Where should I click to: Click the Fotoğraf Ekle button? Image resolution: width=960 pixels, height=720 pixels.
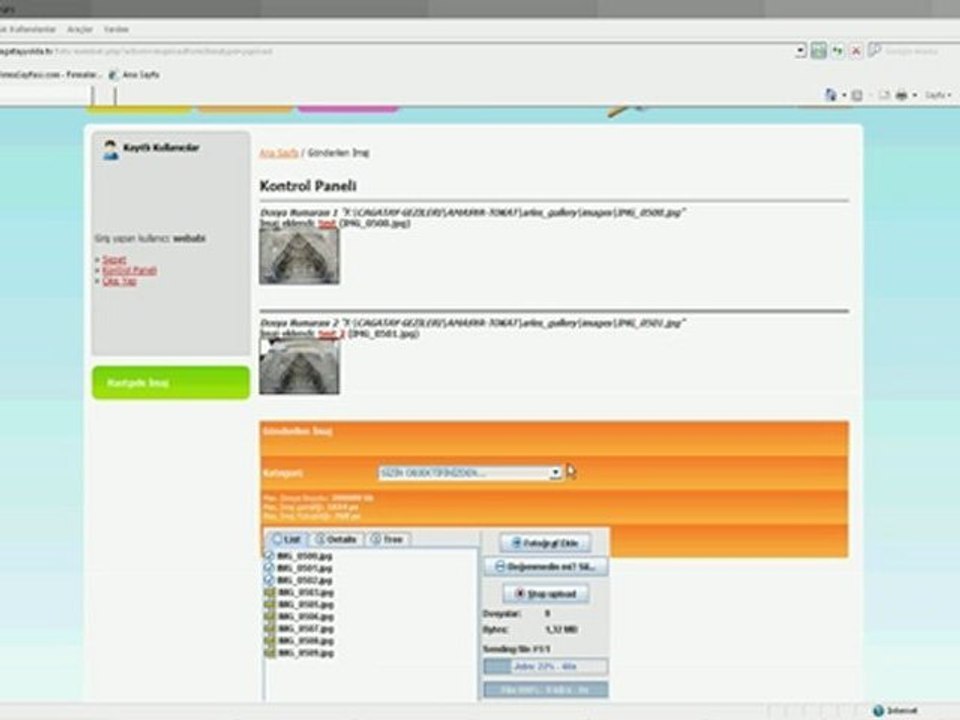(x=546, y=542)
